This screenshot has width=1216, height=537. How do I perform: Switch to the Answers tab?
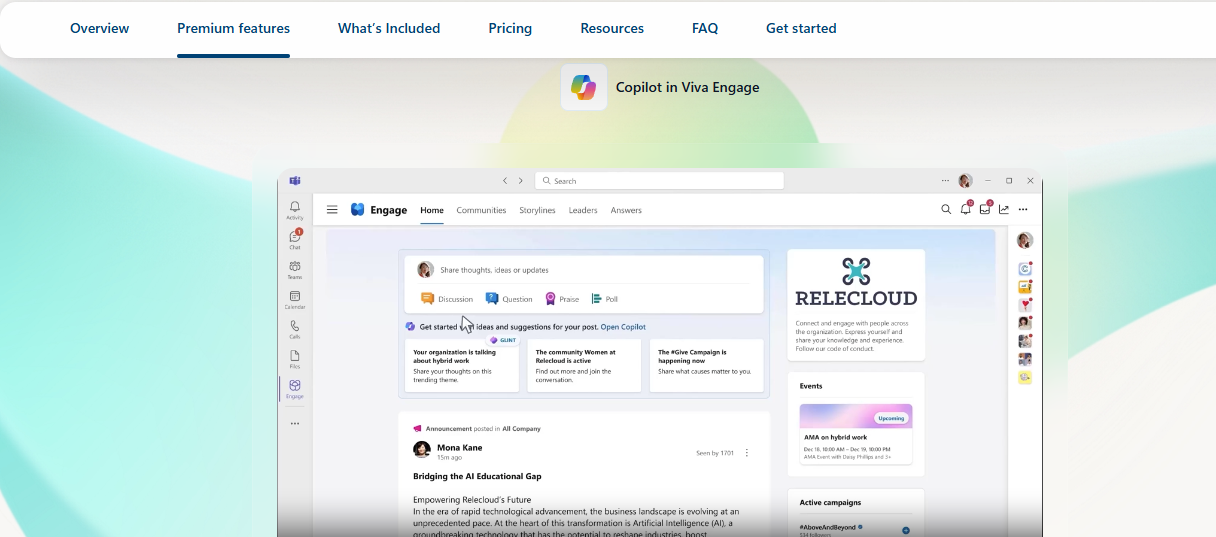click(626, 210)
